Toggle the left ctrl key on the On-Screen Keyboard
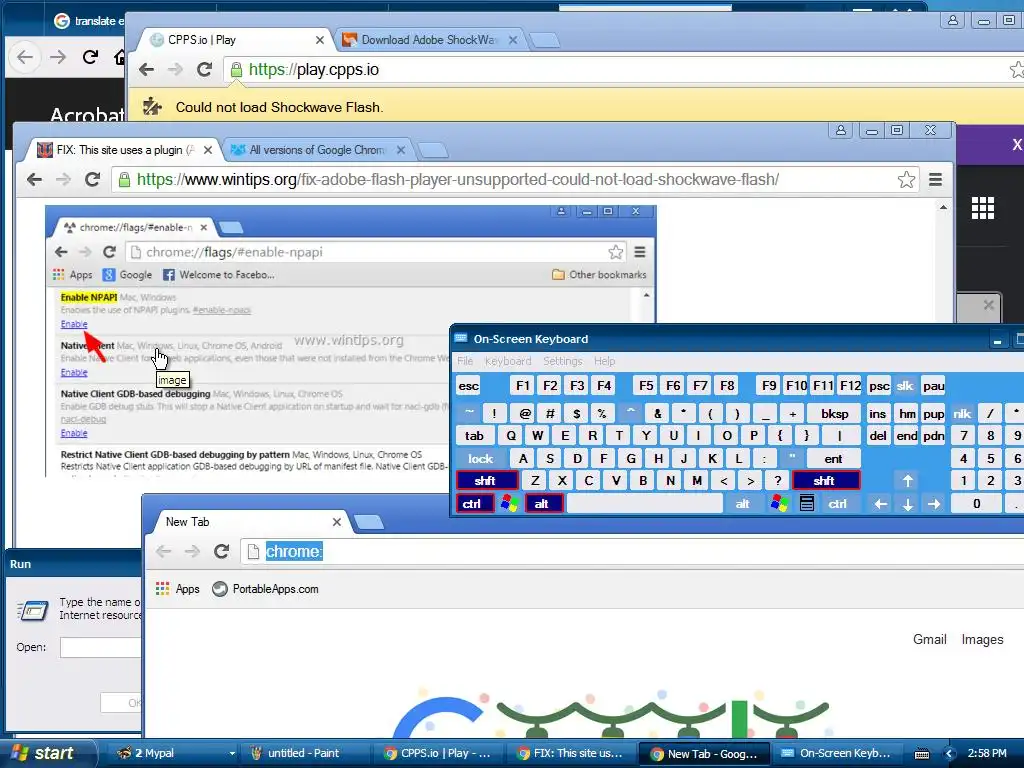Screen dimensions: 1024x768 pyautogui.click(x=474, y=504)
